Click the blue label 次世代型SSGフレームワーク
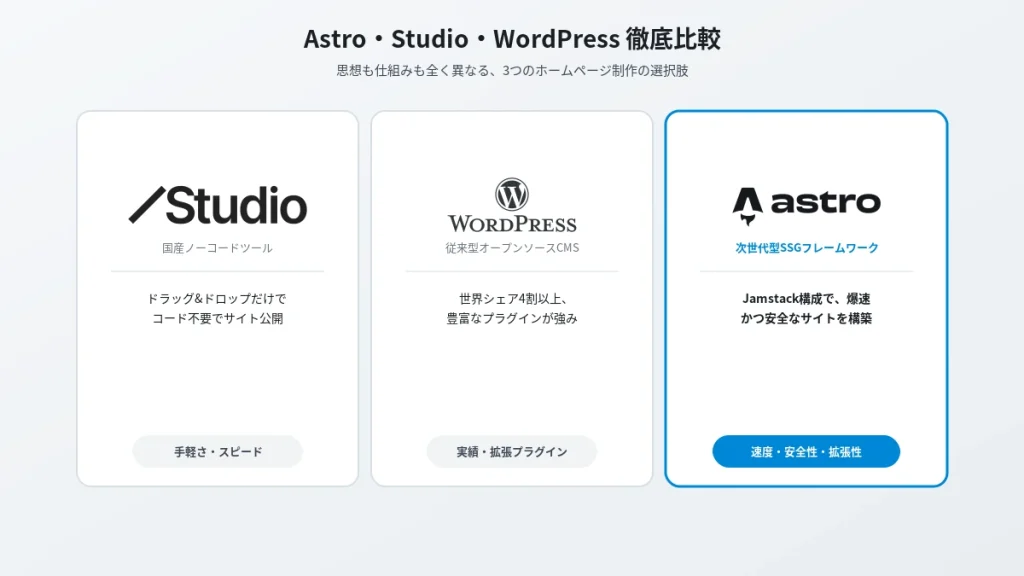The image size is (1024, 576). [x=807, y=248]
